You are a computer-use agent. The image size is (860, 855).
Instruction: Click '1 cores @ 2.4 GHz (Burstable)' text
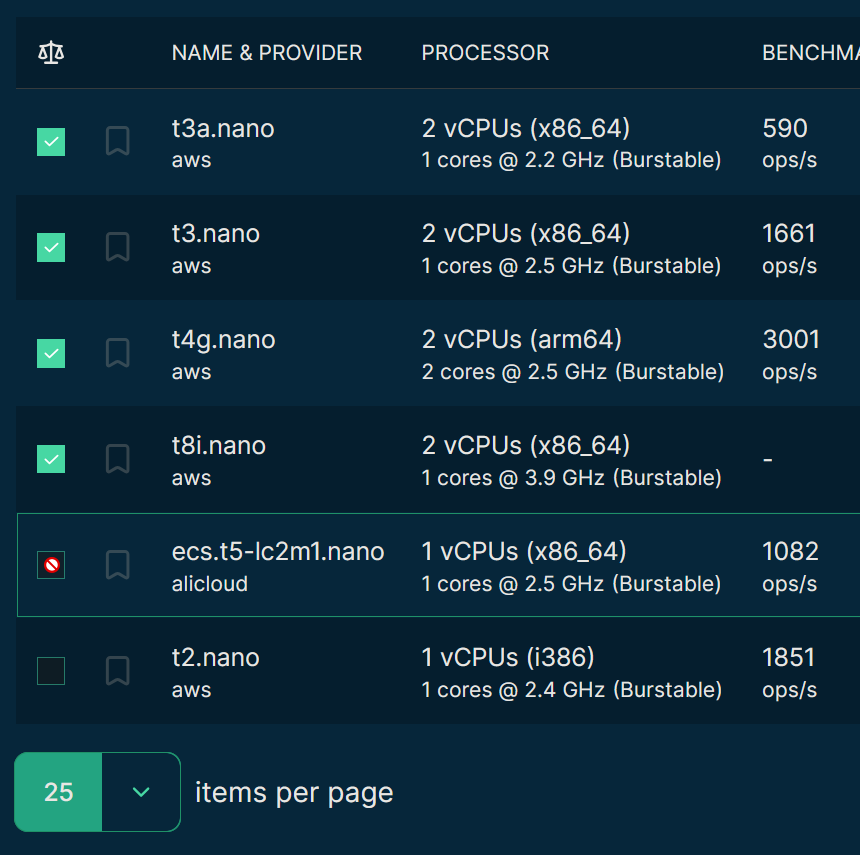point(572,689)
